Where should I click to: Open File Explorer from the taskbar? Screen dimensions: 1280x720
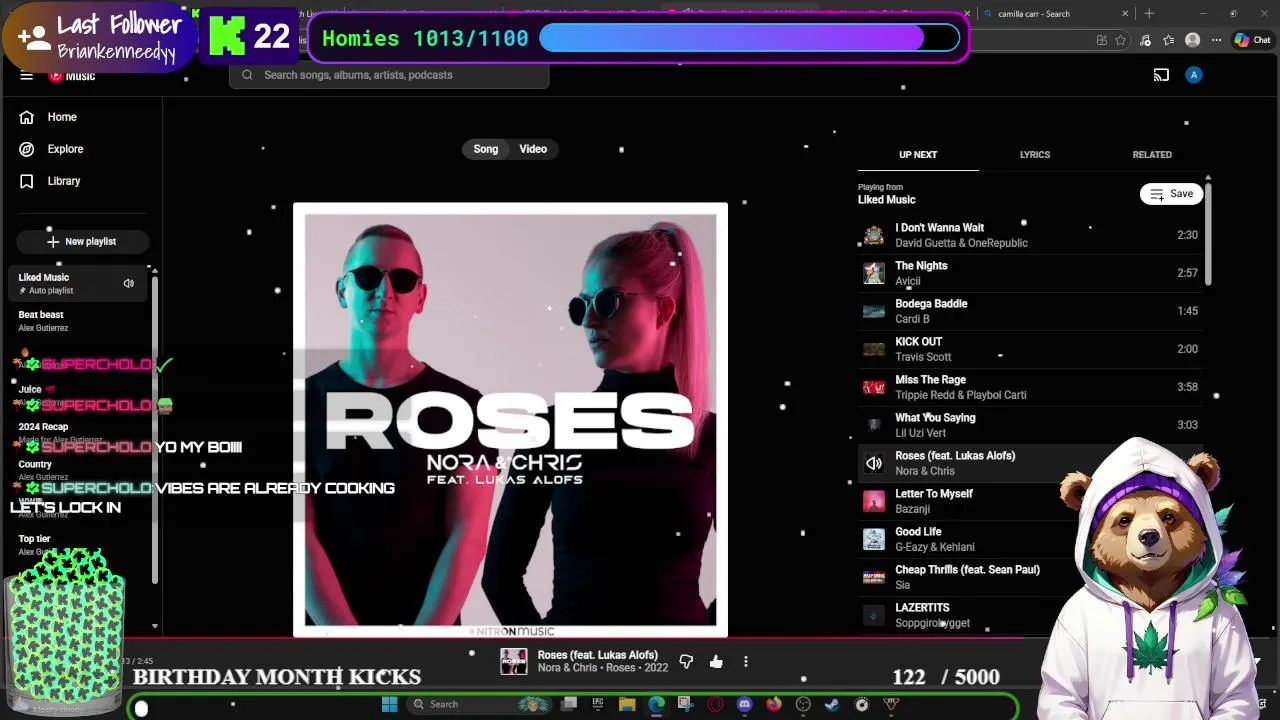click(627, 704)
